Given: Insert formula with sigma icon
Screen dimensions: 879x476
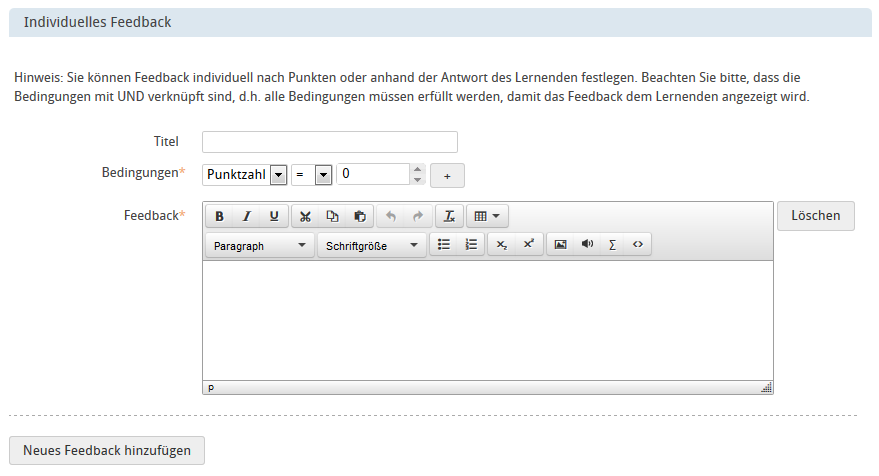Looking at the screenshot, I should coord(612,244).
